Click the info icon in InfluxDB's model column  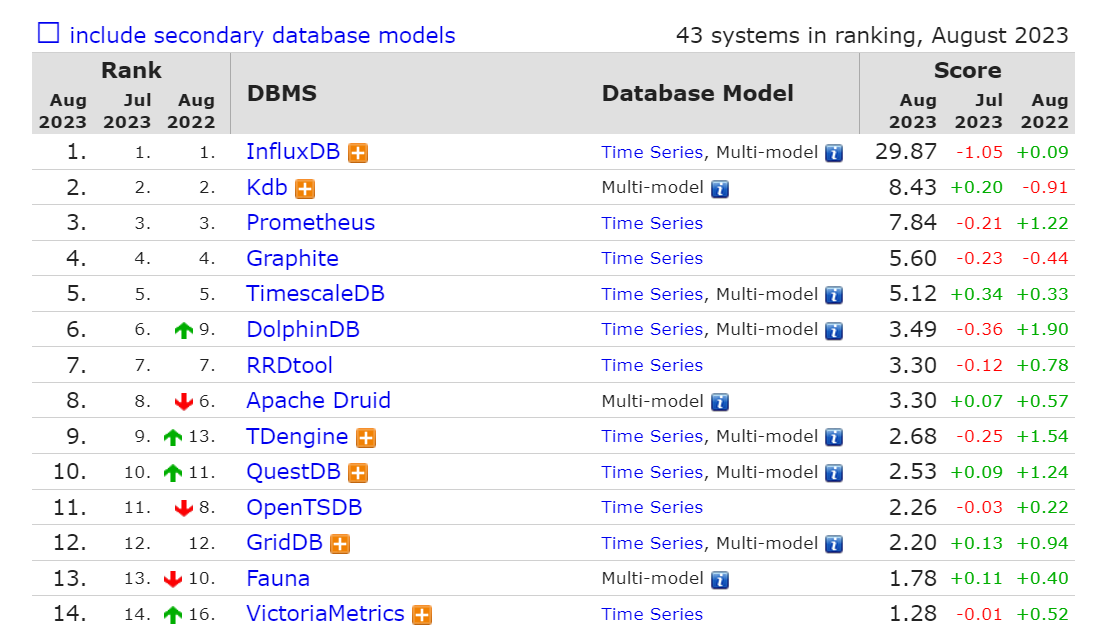click(834, 153)
